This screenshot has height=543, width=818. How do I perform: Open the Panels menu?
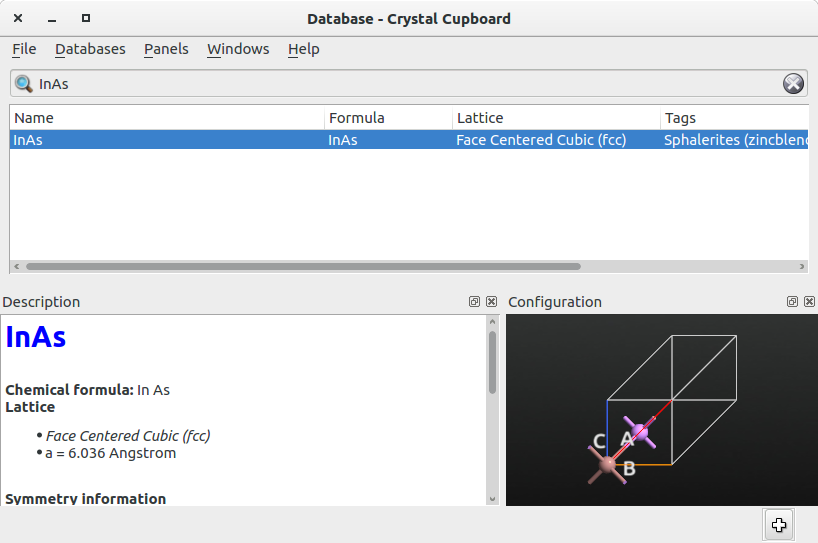[166, 49]
